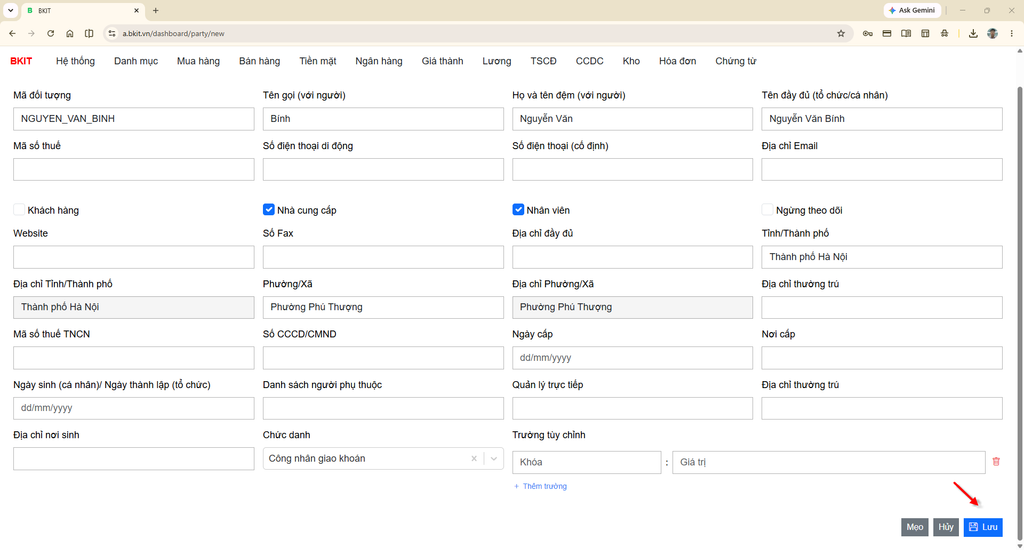The image size is (1024, 550).
Task: Tick the Khách hàng checkbox
Action: pyautogui.click(x=19, y=210)
